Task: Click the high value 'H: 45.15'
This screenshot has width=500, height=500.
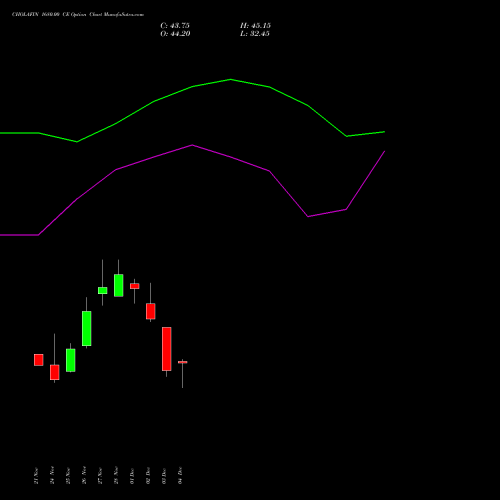Action: coord(255,26)
